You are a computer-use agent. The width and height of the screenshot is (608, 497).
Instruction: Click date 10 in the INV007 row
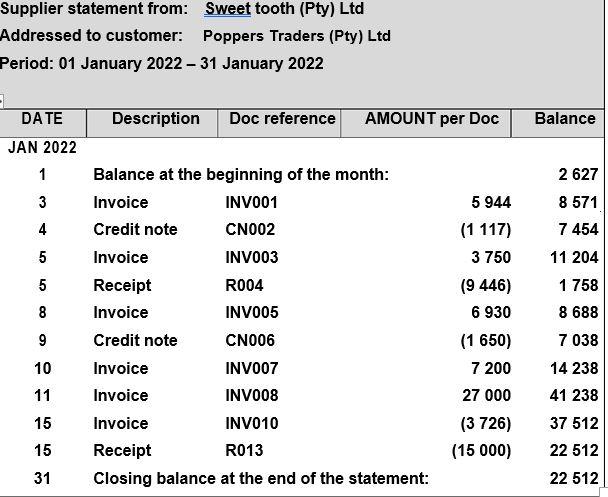(x=42, y=368)
